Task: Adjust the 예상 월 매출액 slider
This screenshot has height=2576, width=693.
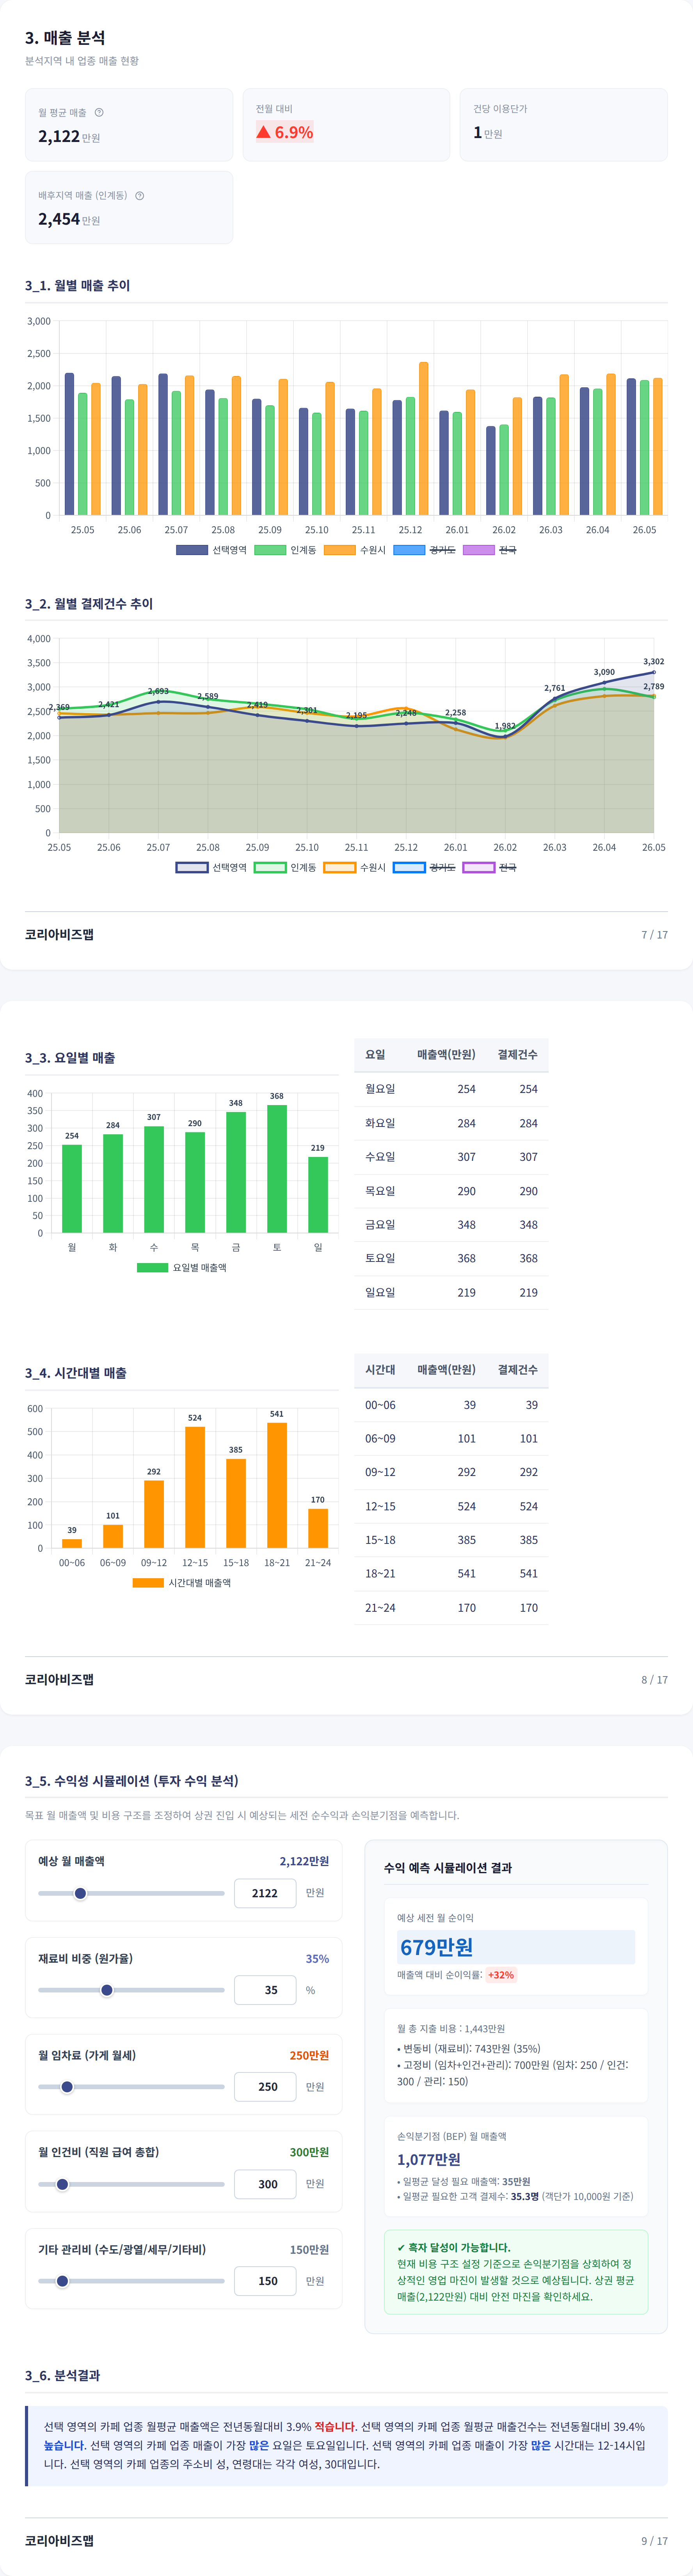Action: point(131,1893)
